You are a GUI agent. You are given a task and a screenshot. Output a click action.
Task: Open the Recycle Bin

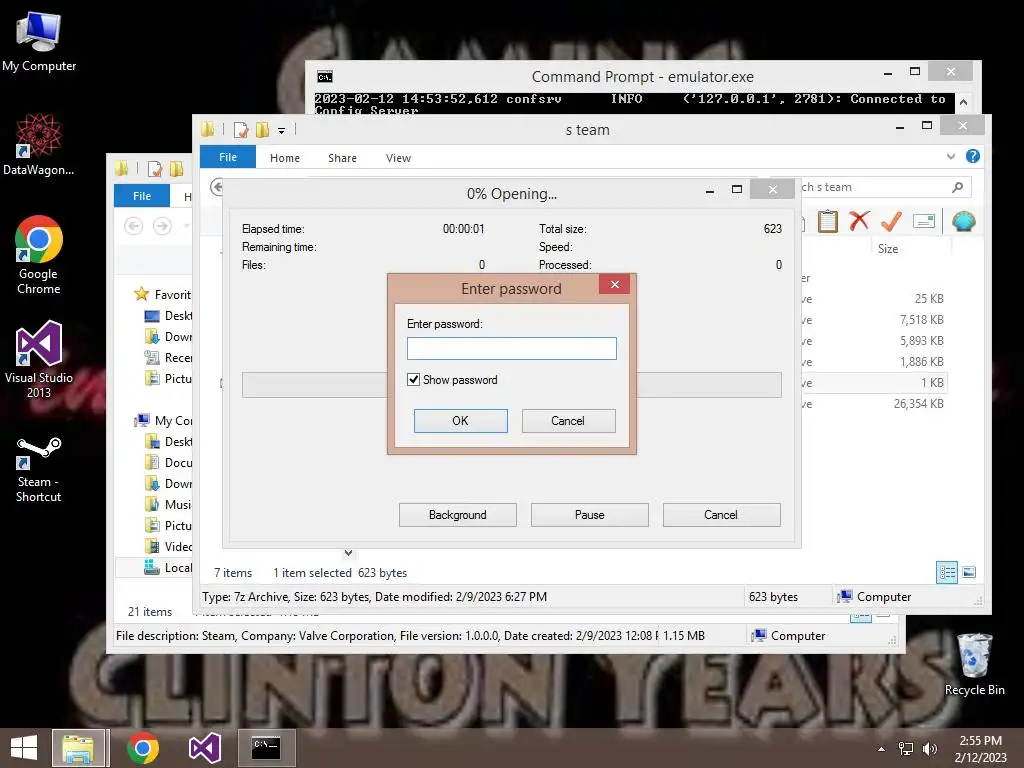pyautogui.click(x=974, y=664)
